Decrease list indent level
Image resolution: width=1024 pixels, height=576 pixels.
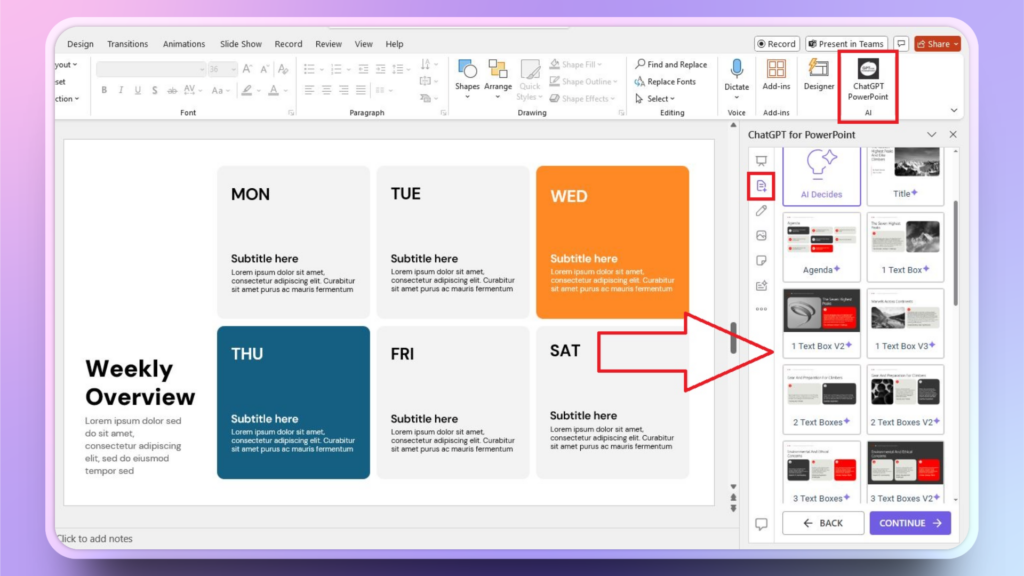[x=363, y=69]
